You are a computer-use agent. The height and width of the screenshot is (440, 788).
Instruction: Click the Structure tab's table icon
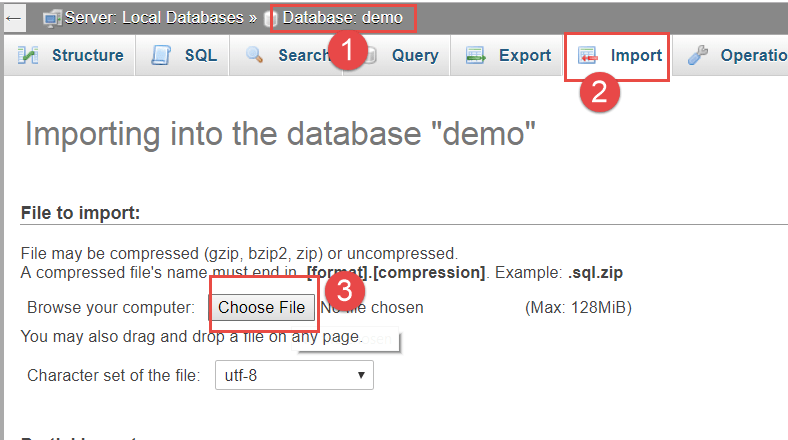29,56
